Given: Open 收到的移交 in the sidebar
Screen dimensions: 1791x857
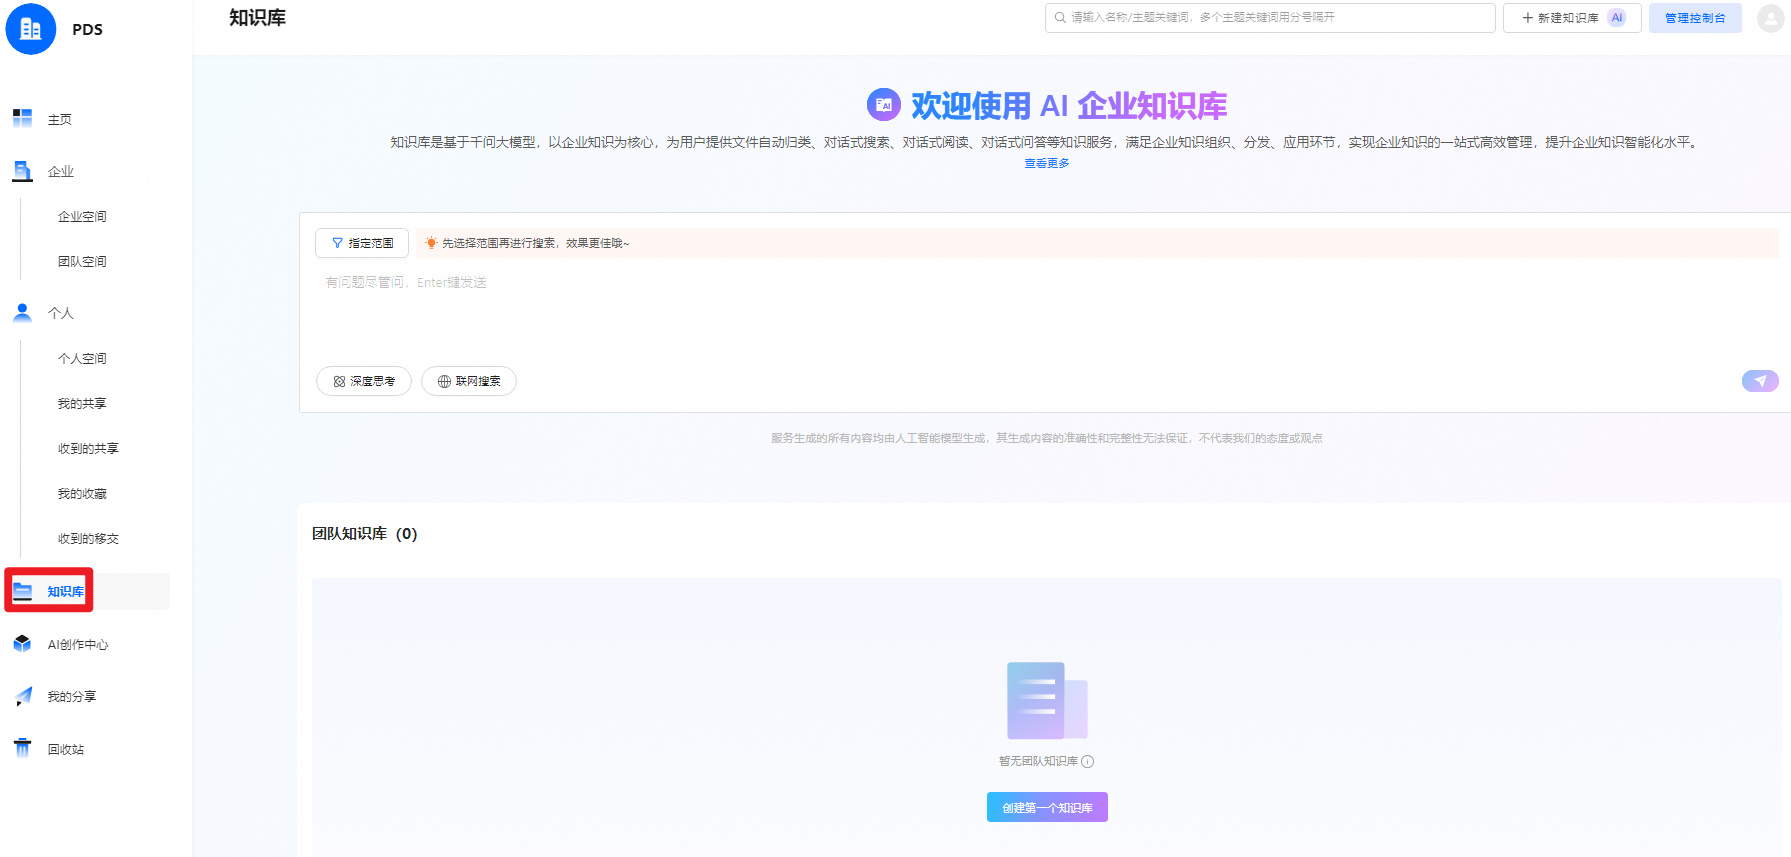Looking at the screenshot, I should coord(88,539).
